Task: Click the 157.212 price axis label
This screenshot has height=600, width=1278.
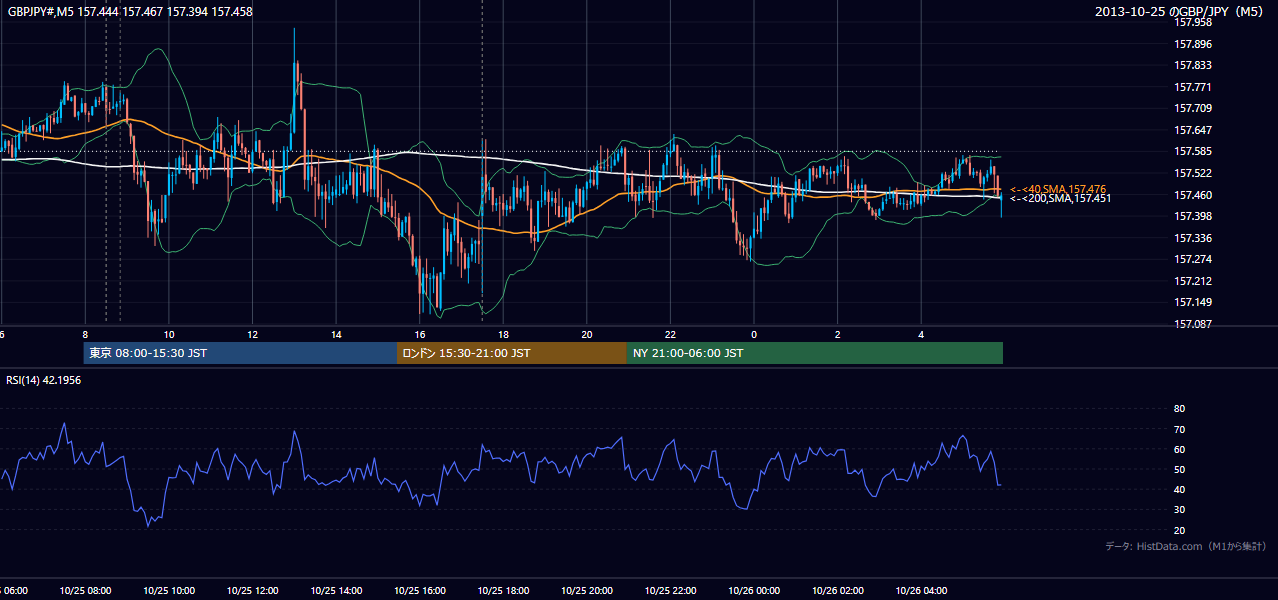Action: point(1192,281)
